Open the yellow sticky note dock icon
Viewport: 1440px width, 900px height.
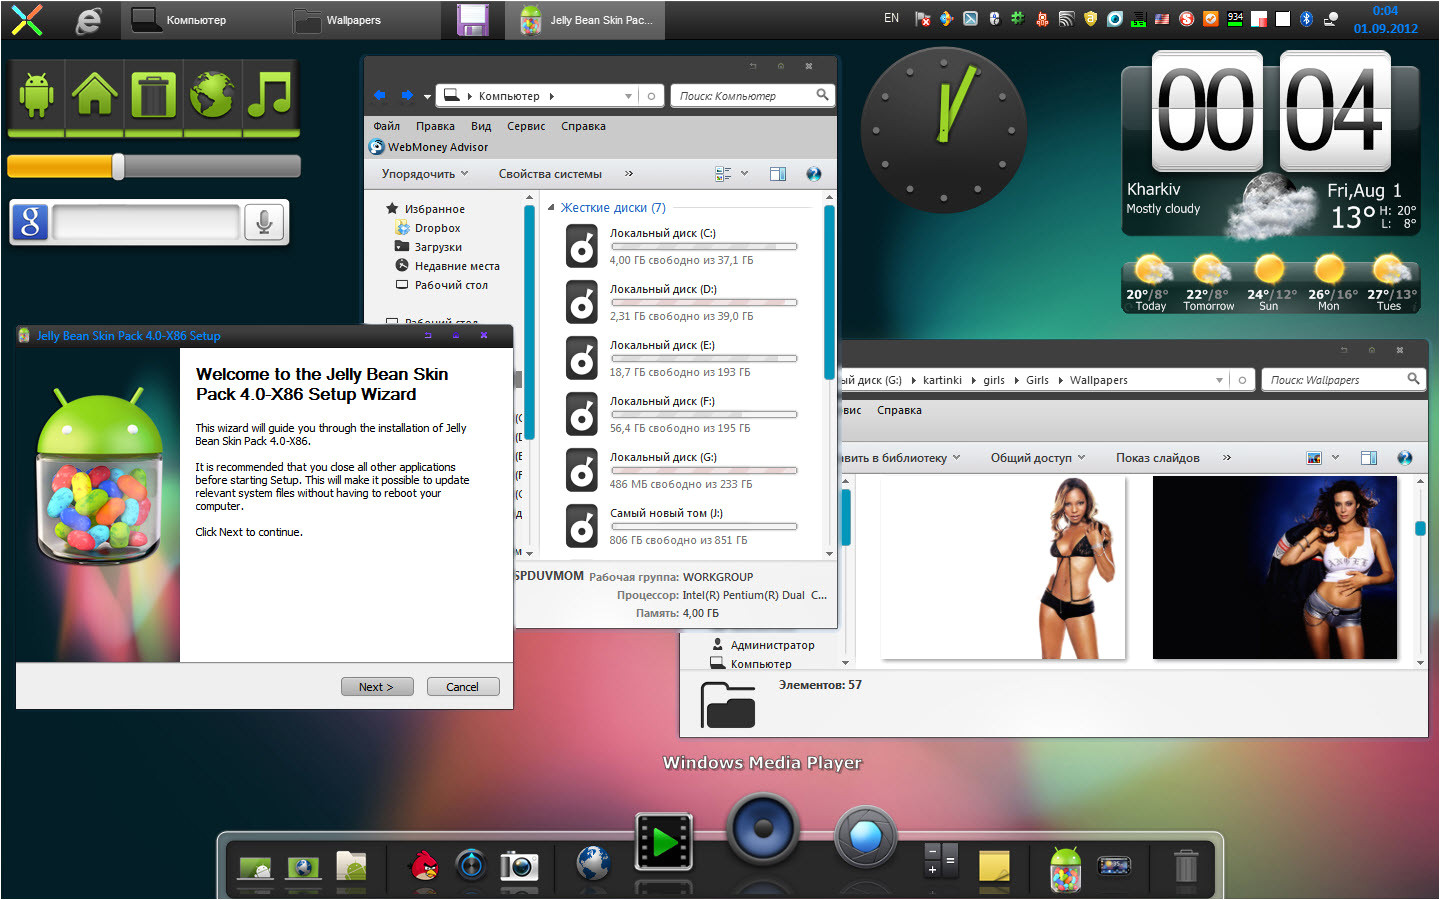tap(994, 865)
